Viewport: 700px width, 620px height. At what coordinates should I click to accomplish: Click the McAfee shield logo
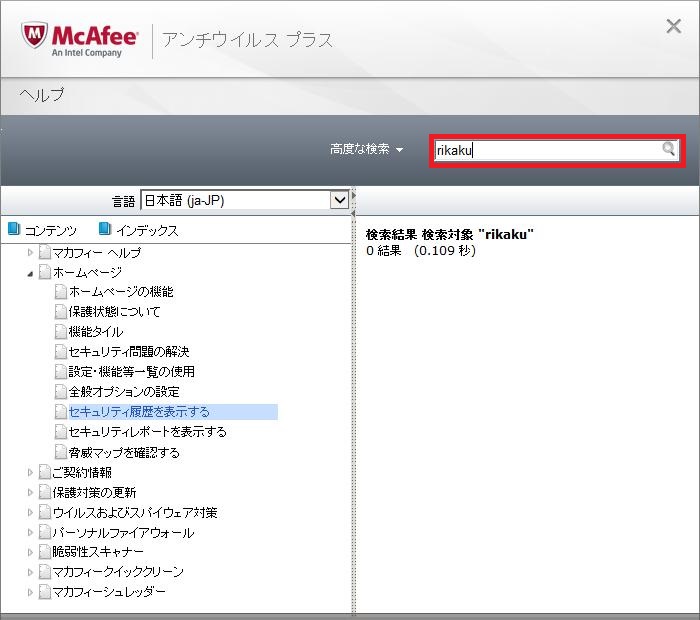34,36
